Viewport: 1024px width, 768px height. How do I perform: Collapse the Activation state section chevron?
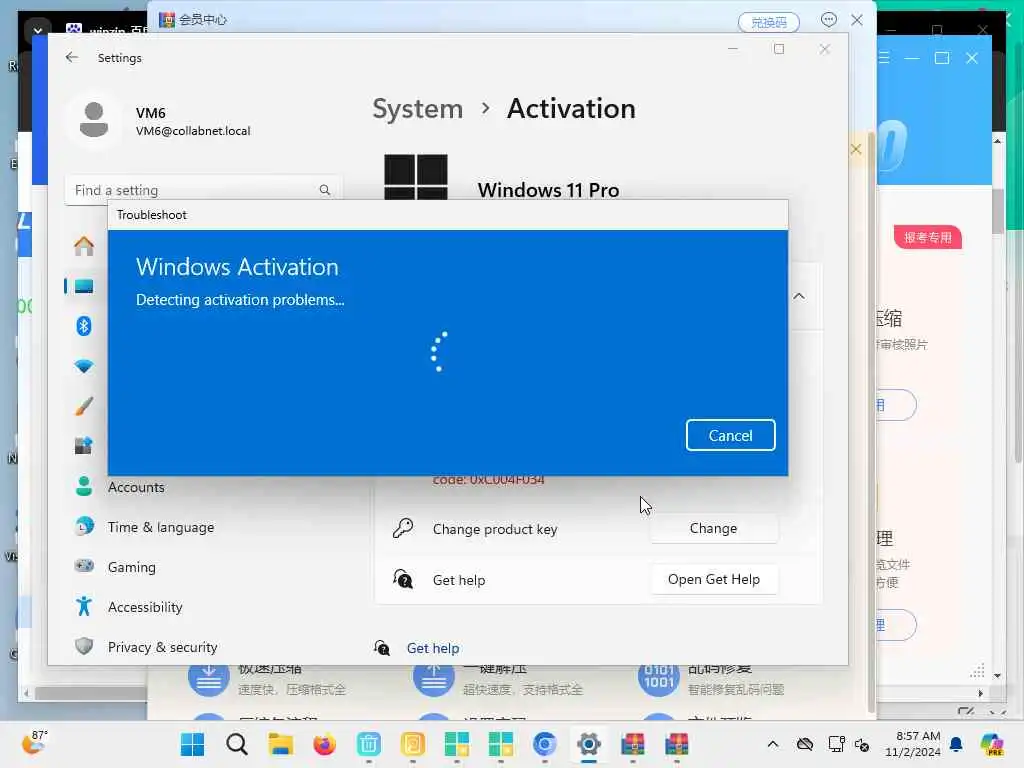799,296
